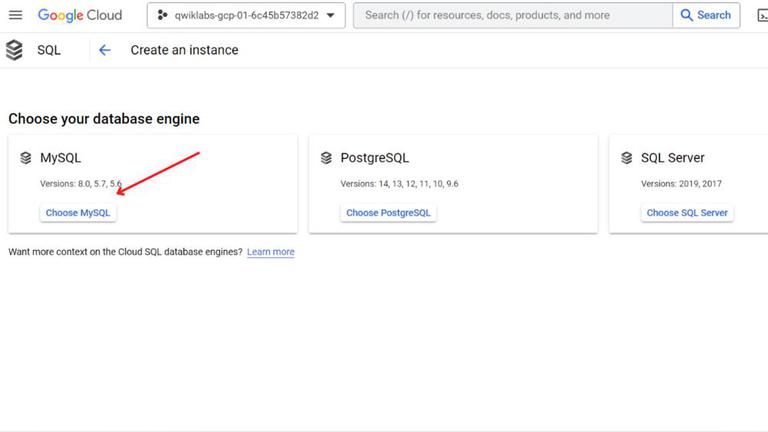Click the SQL product stack icon
768x432 pixels.
(14, 50)
